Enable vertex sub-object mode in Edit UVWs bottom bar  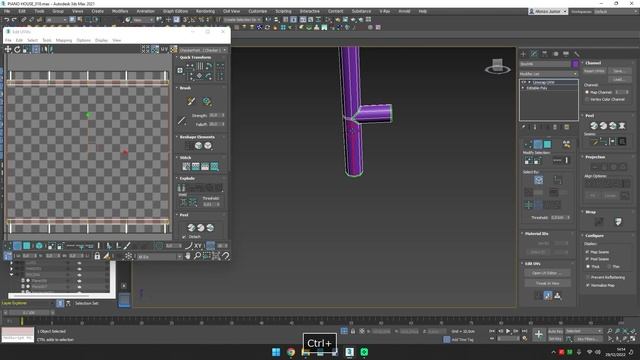pyautogui.click(x=8, y=246)
